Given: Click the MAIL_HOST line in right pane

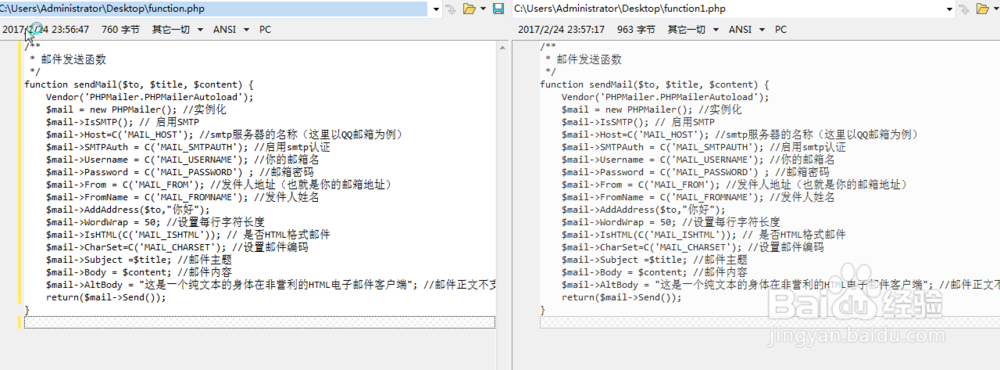Looking at the screenshot, I should (x=740, y=135).
